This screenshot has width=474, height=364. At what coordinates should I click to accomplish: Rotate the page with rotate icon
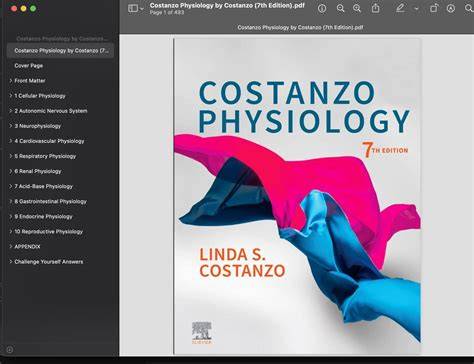pos(433,8)
